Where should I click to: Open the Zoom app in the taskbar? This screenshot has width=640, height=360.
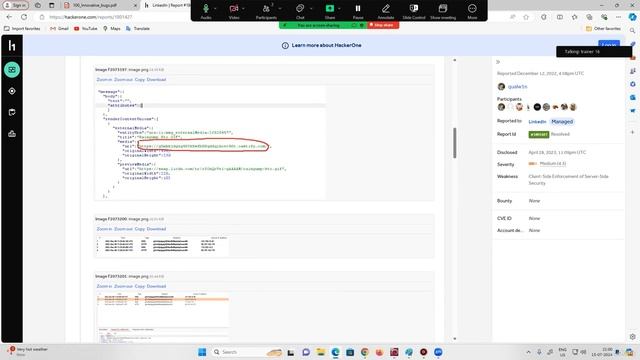click(438, 352)
